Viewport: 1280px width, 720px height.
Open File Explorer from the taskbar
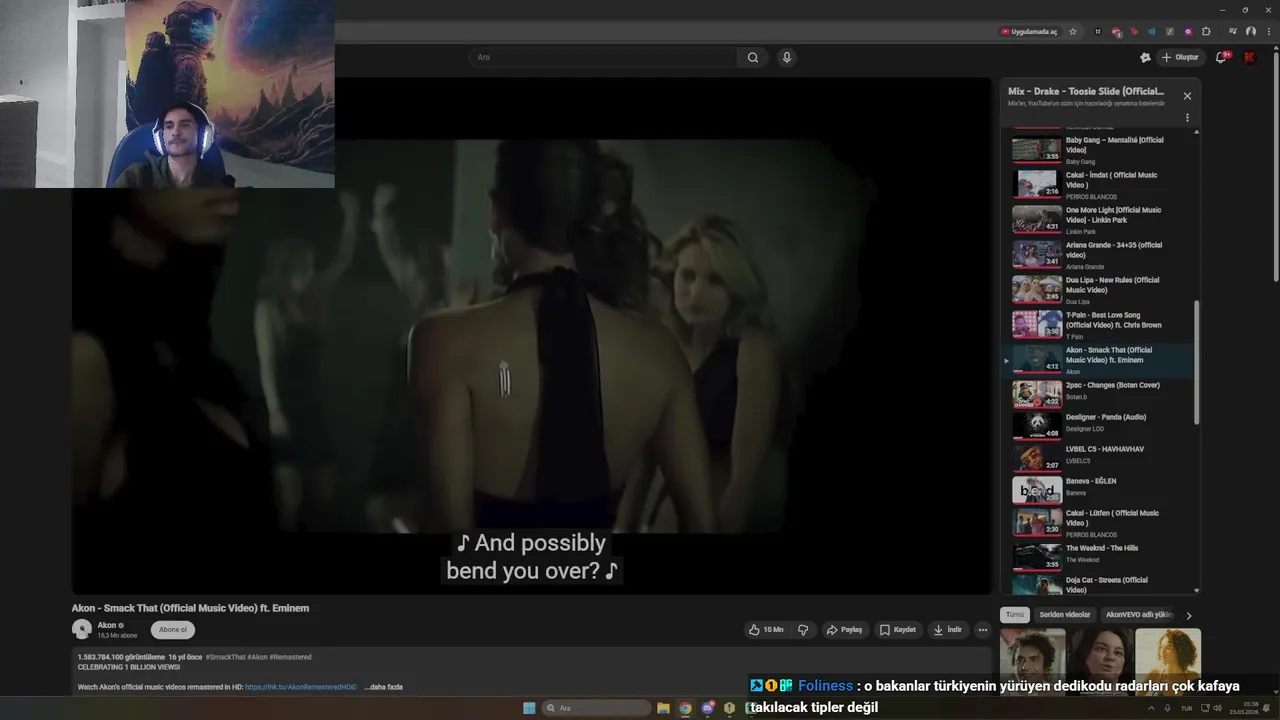tap(663, 708)
